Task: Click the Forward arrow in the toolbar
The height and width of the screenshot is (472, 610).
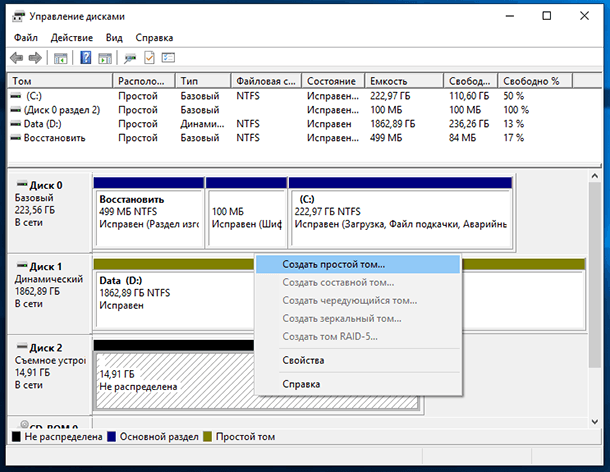Action: pyautogui.click(x=36, y=58)
